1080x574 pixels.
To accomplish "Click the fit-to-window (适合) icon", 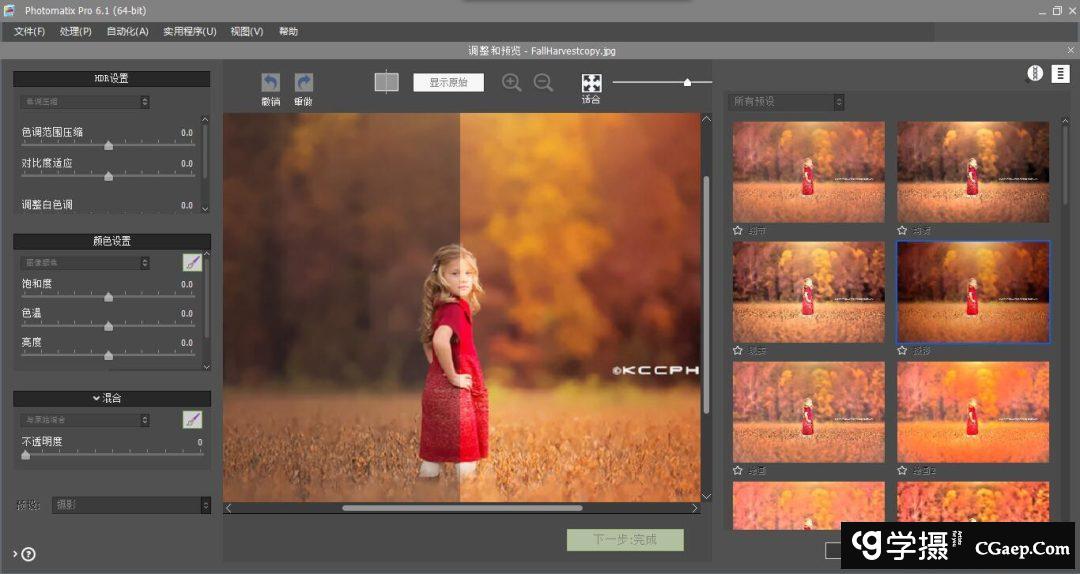I will pyautogui.click(x=591, y=83).
